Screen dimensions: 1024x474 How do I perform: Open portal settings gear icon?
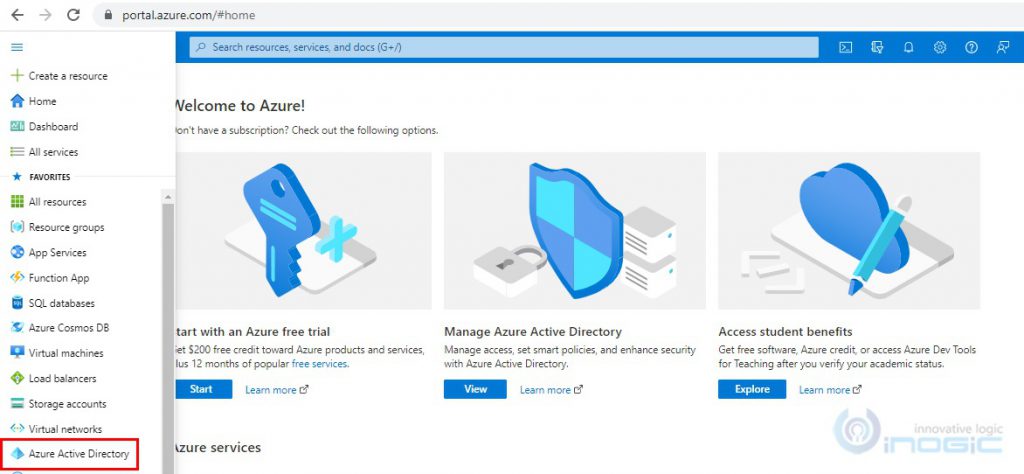click(940, 47)
